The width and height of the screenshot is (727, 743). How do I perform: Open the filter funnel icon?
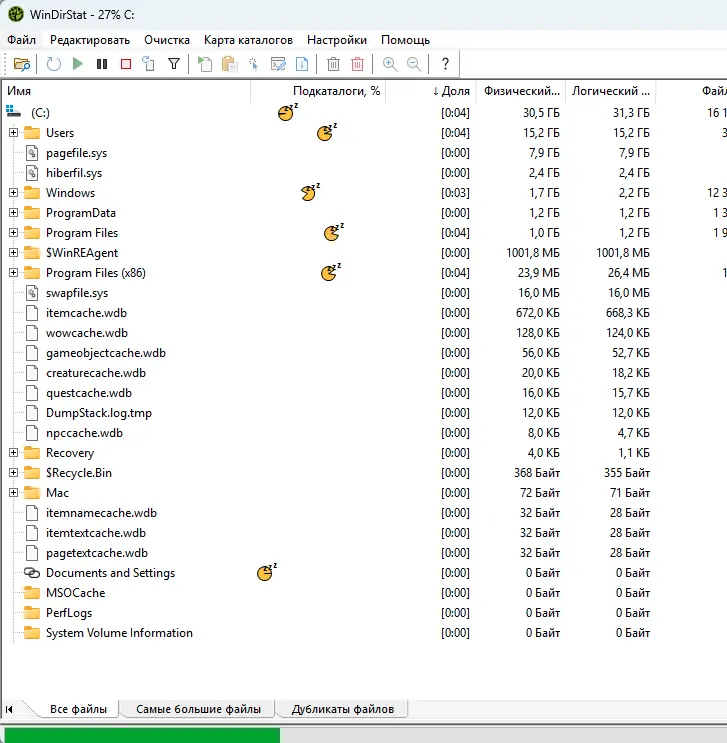pos(174,63)
